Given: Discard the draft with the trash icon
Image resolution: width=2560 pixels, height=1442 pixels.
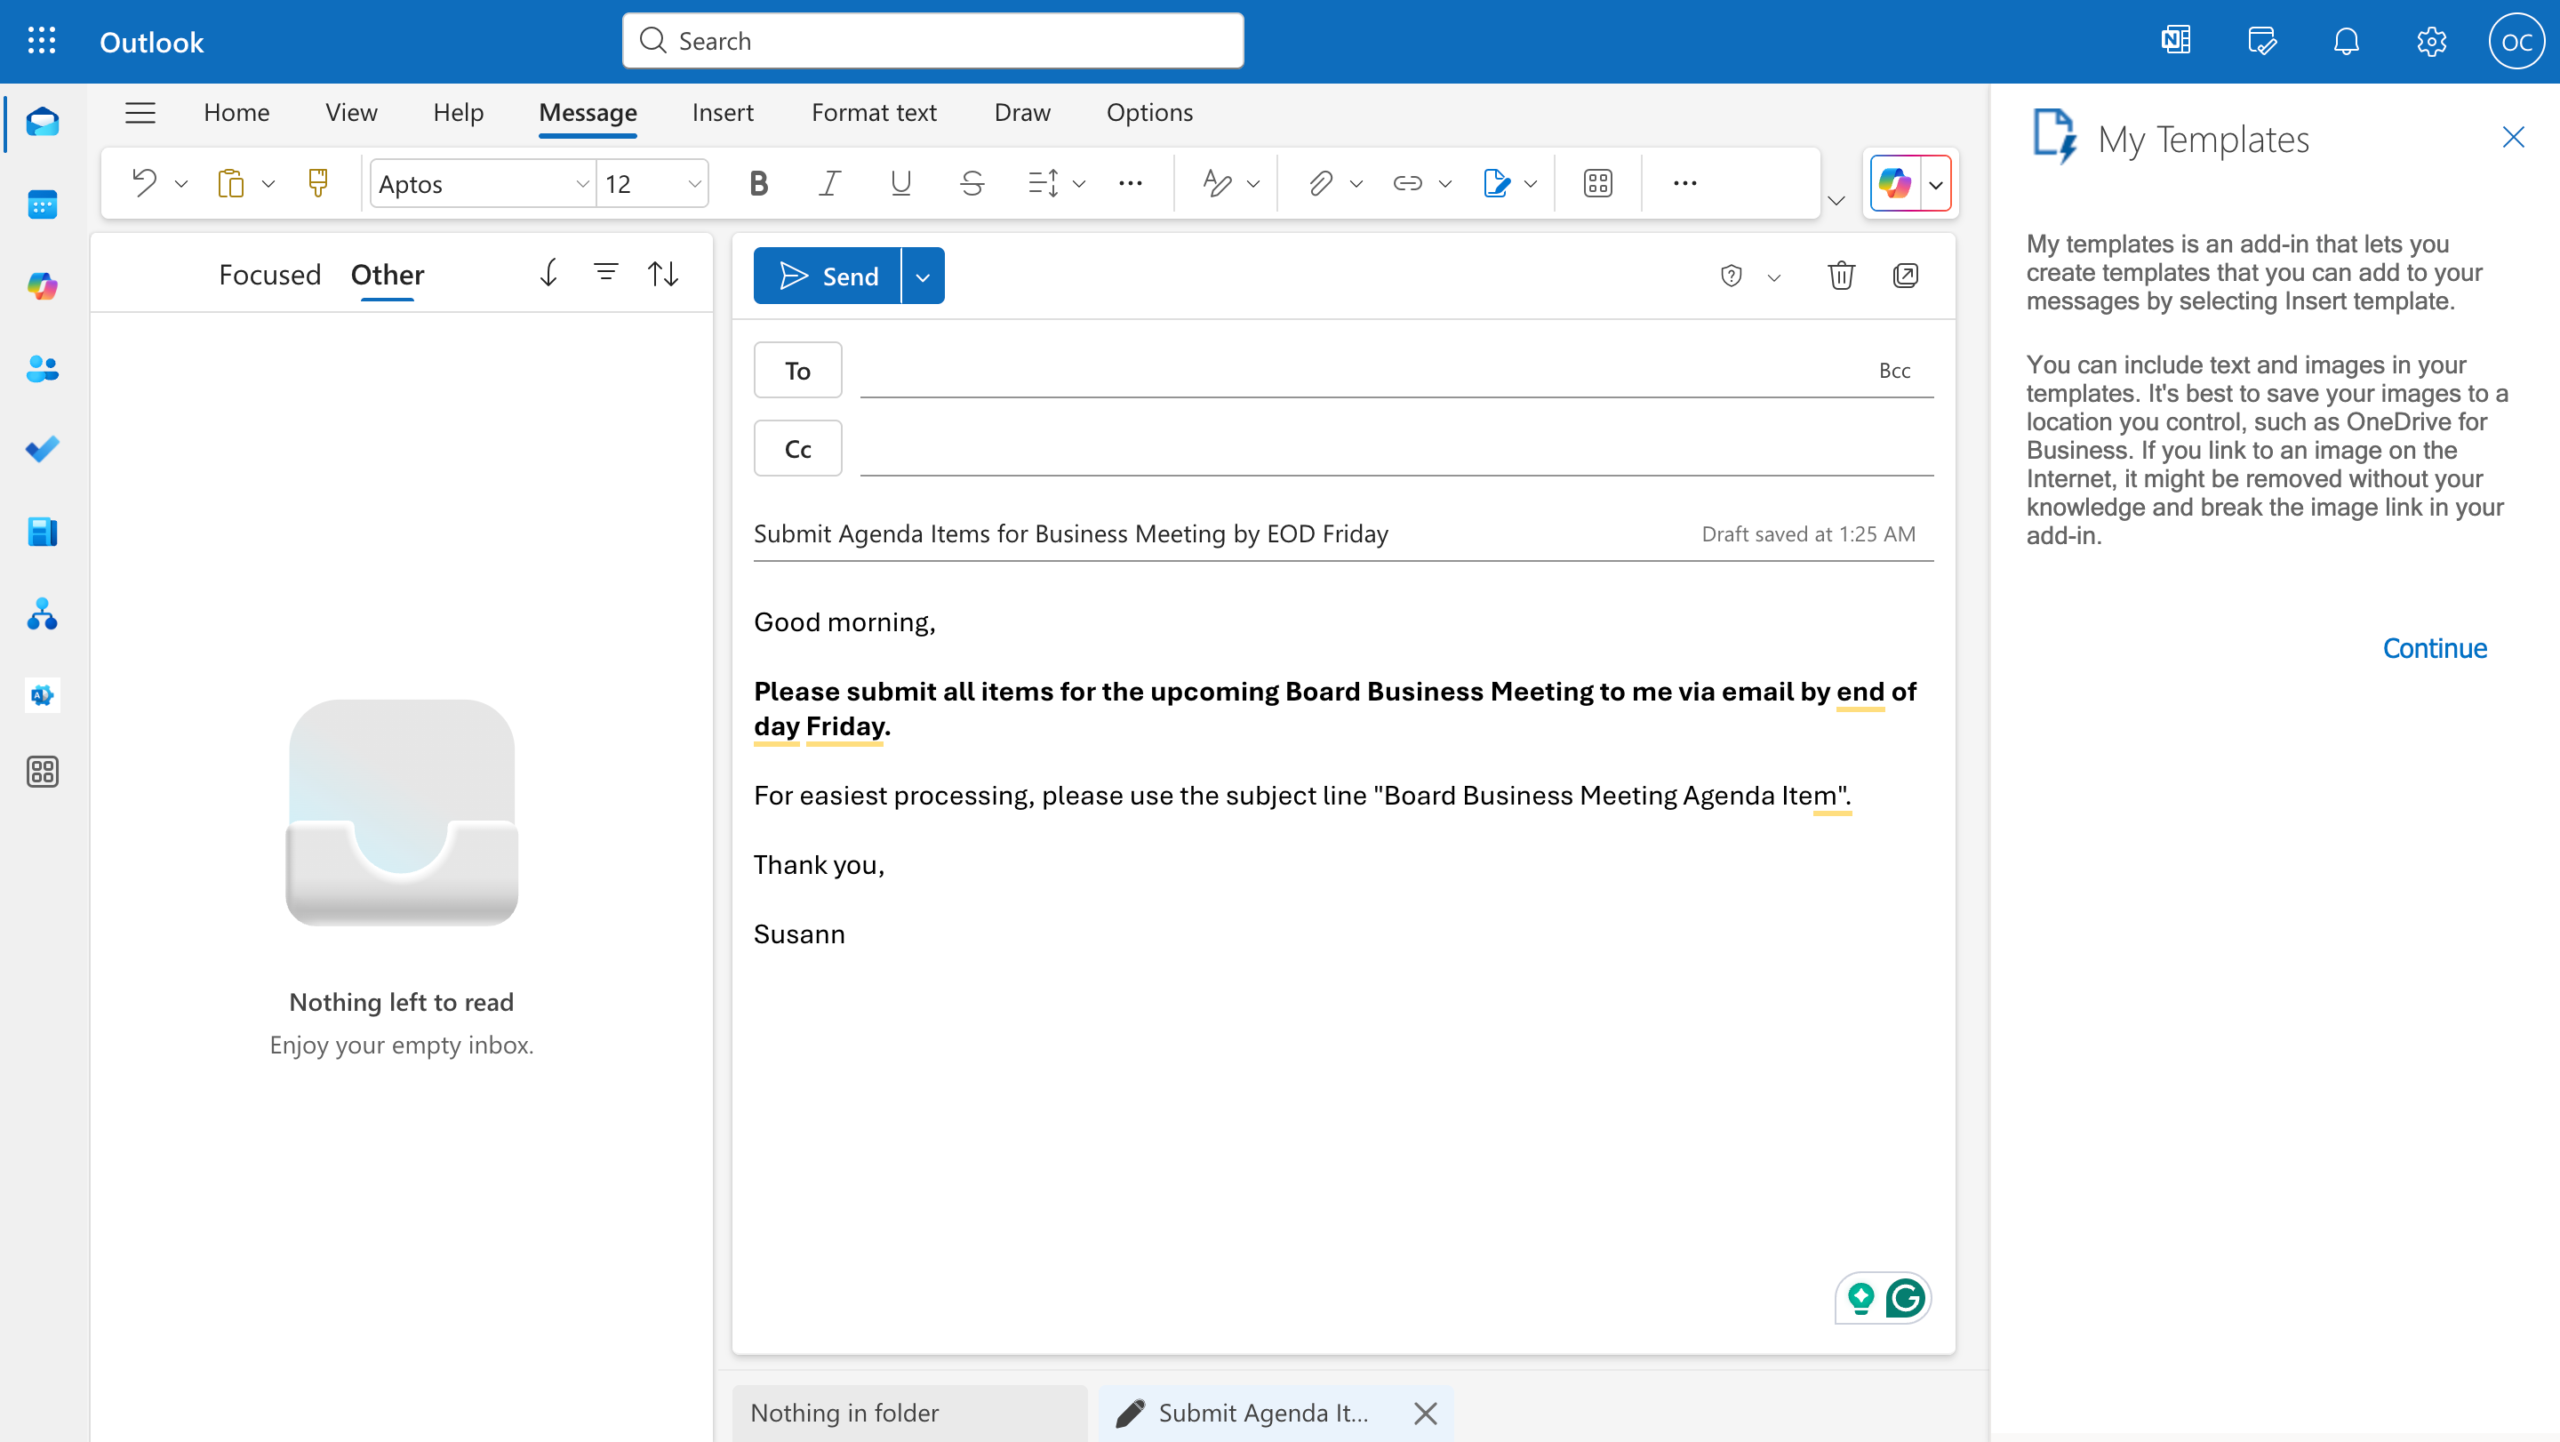Looking at the screenshot, I should pyautogui.click(x=1841, y=275).
